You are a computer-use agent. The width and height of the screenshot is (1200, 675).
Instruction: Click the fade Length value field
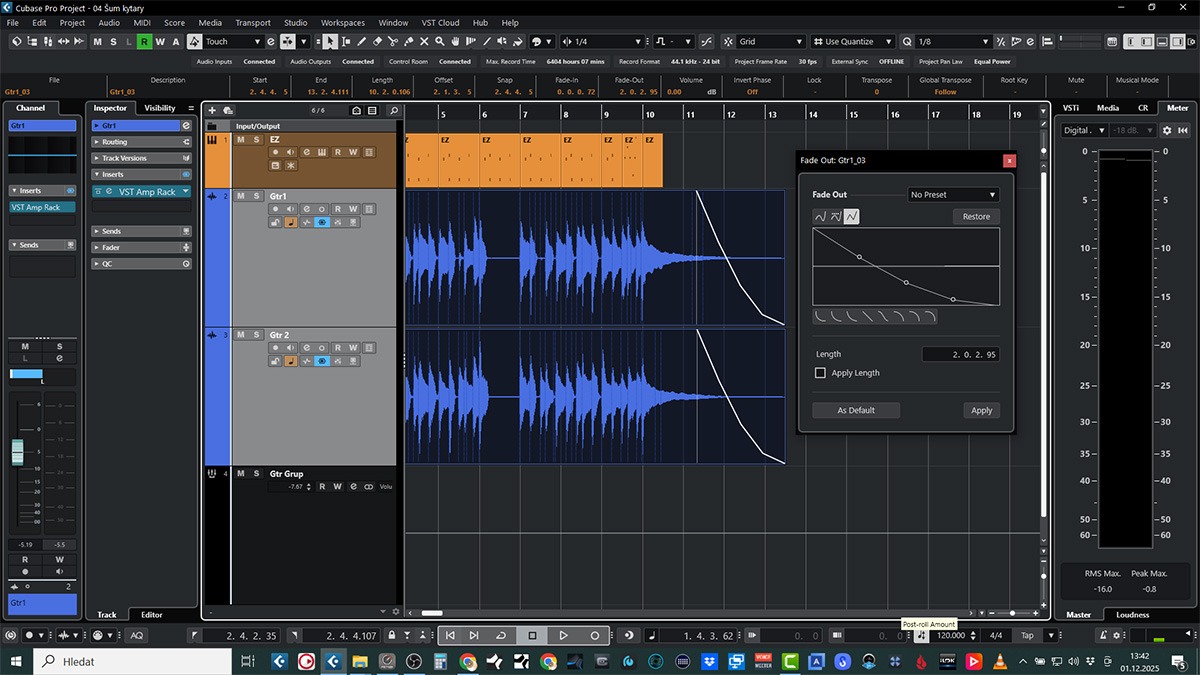[x=960, y=354]
